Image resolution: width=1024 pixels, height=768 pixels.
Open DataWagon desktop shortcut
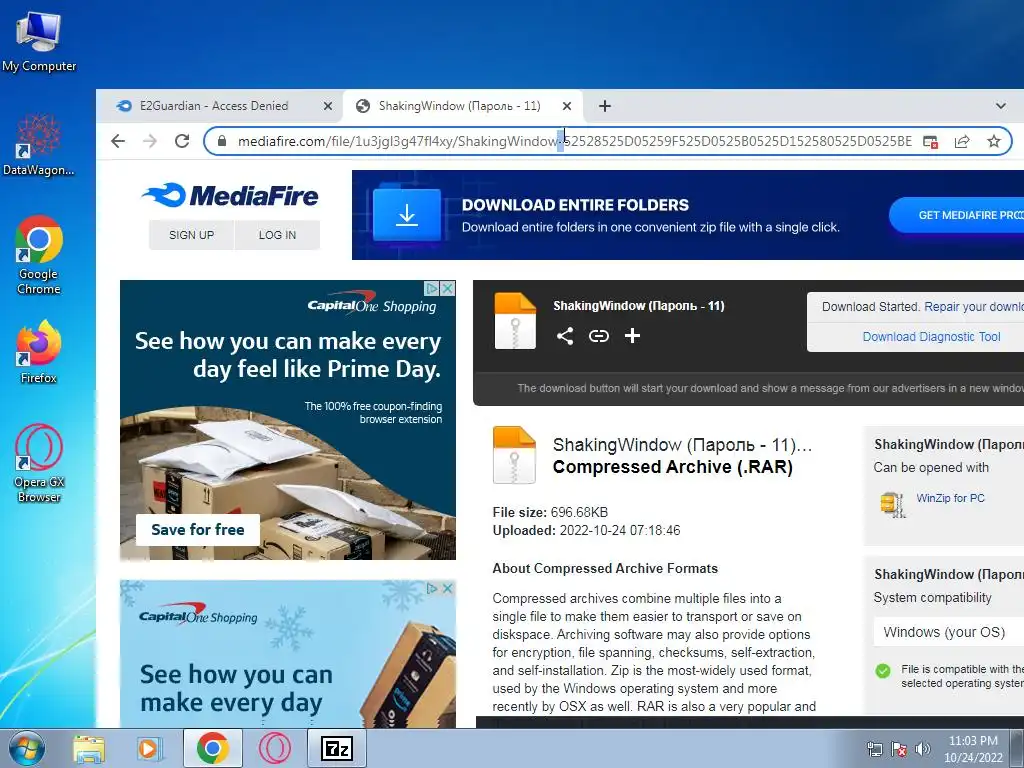tap(39, 144)
